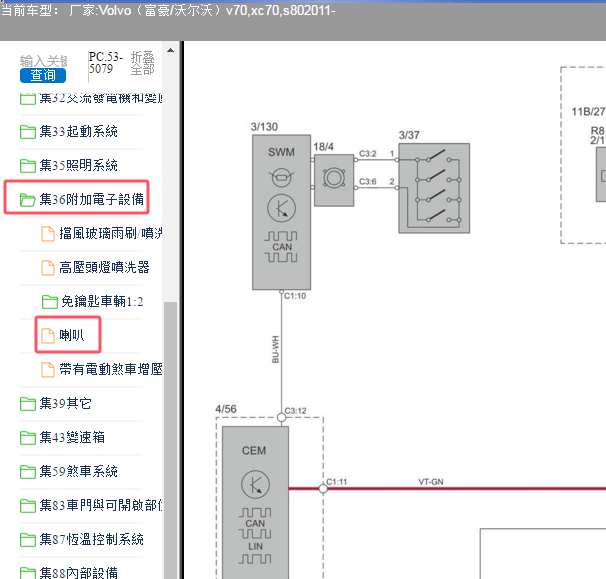This screenshot has height=579, width=606.
Task: Expand folder 集59煞車系統
Action: (x=78, y=471)
